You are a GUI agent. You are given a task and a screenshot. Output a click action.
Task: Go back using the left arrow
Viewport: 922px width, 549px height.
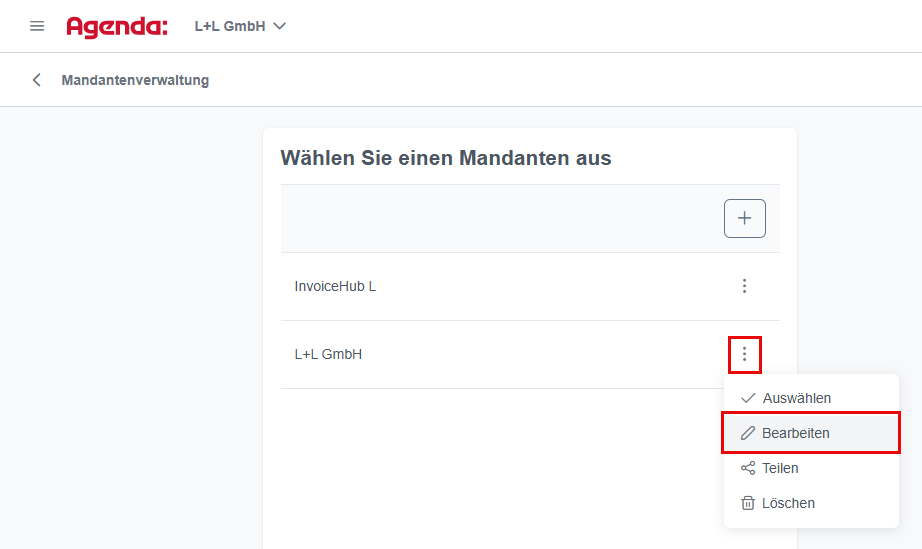pos(36,80)
